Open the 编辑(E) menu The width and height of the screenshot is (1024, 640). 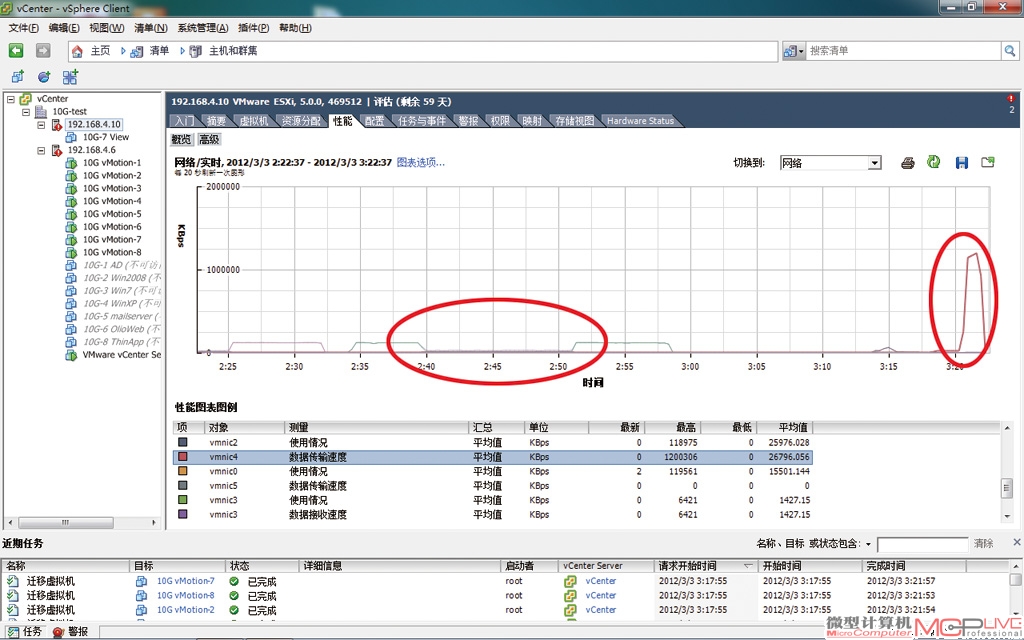(64, 28)
